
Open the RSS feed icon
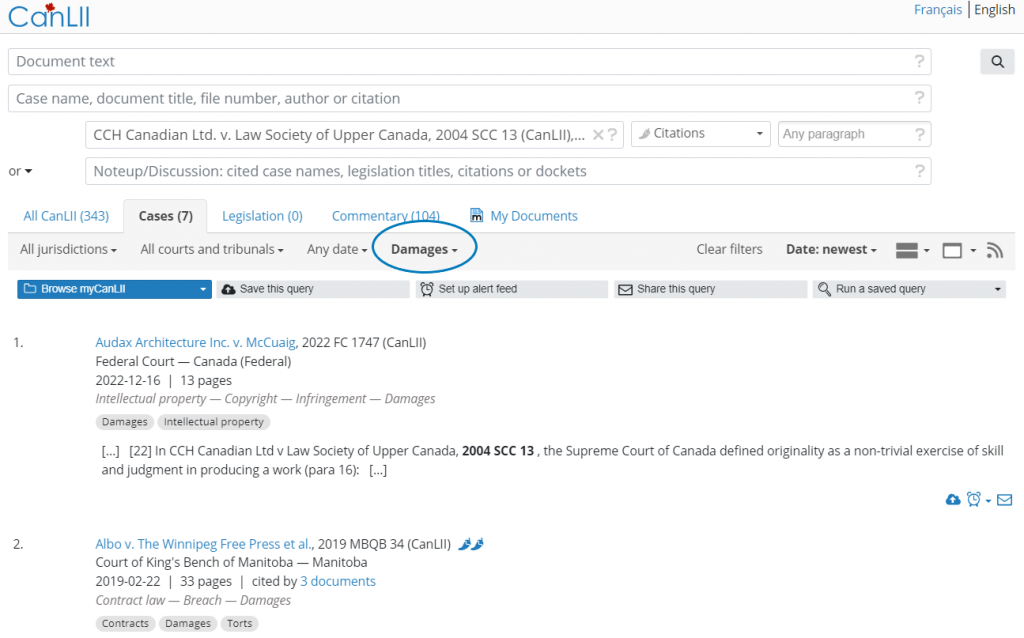tap(994, 250)
